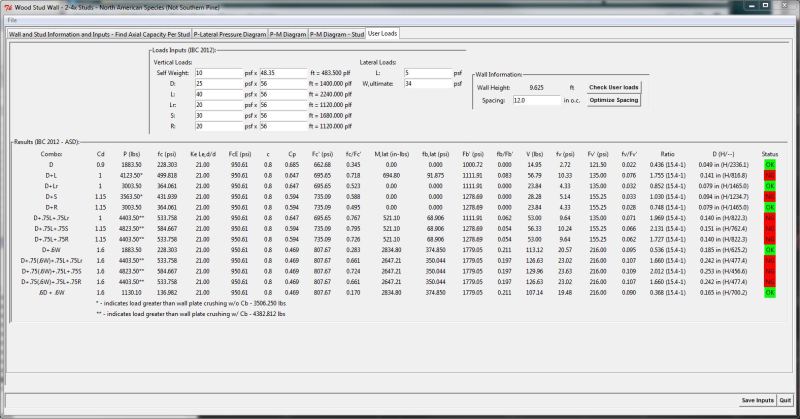This screenshot has width=800, height=419.
Task: Click the Ratio column header
Action: coord(667,154)
